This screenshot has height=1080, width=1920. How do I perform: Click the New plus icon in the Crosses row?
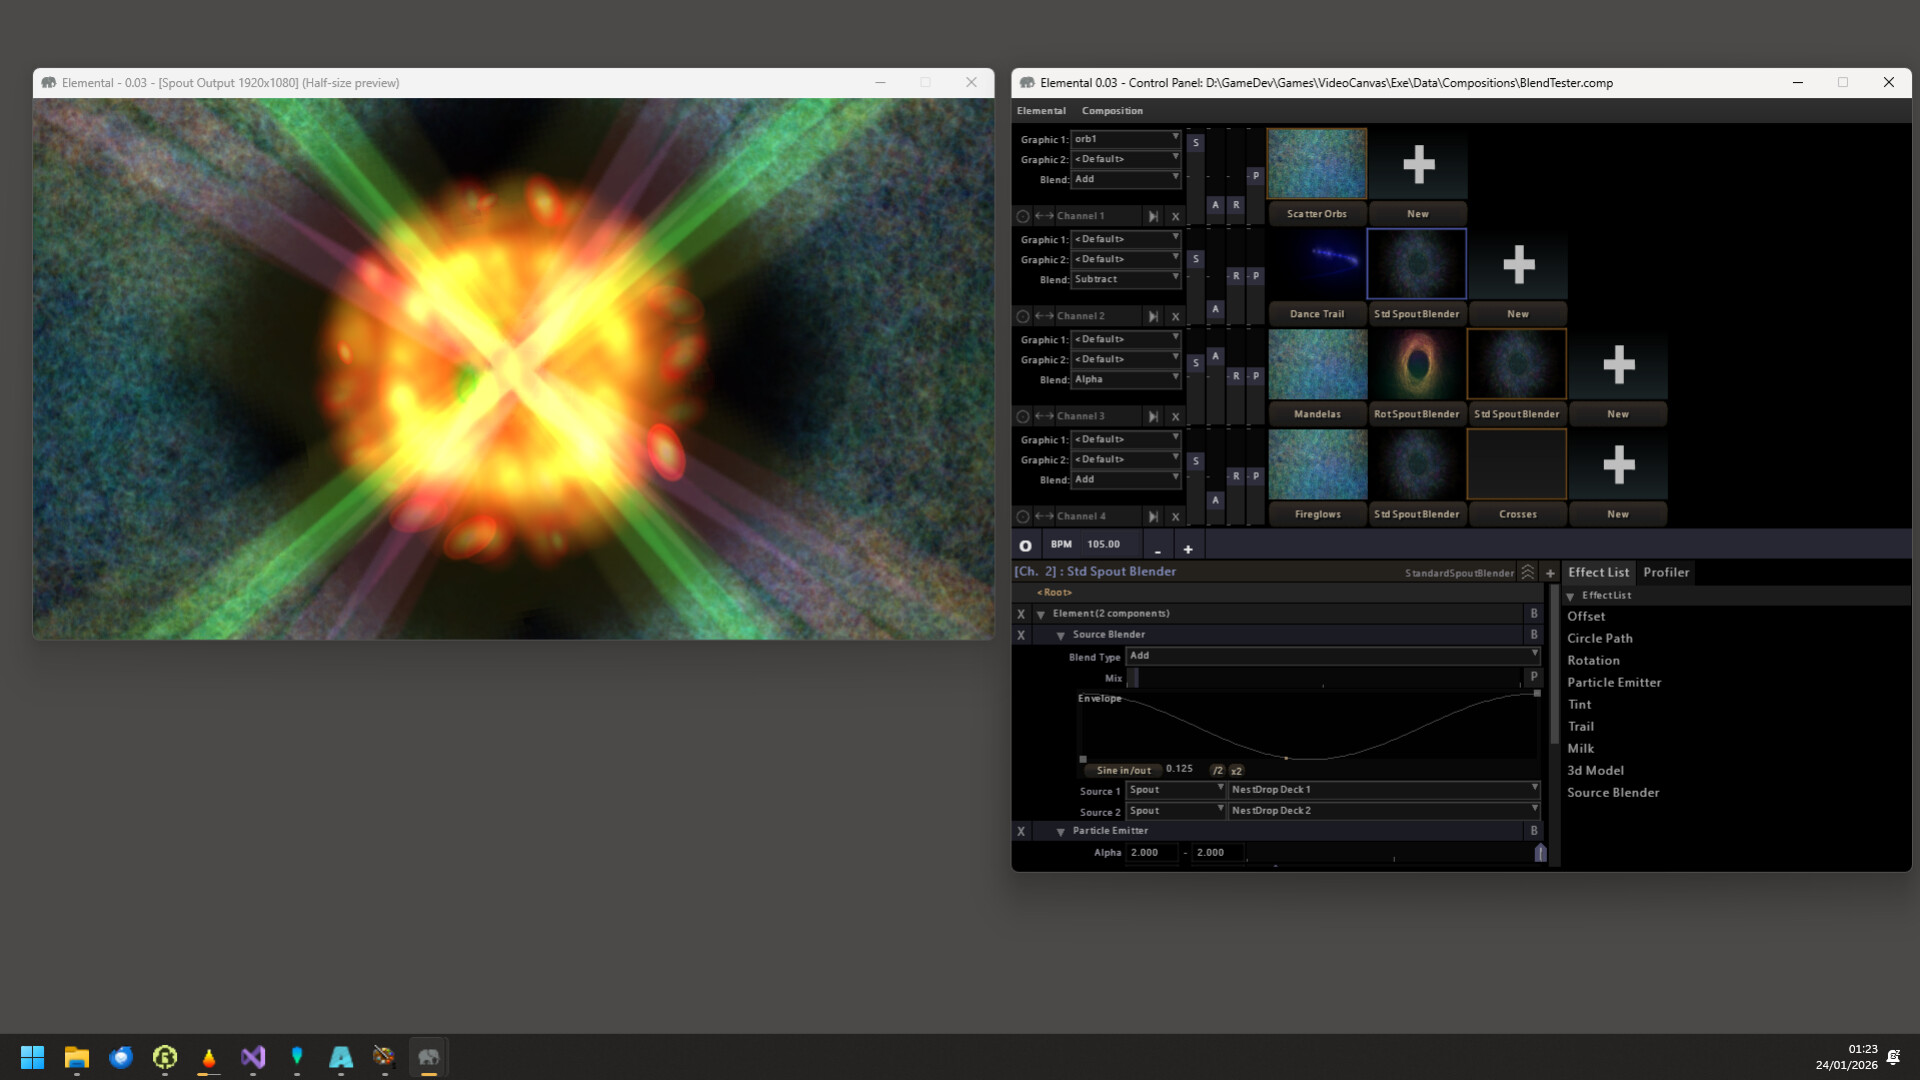click(x=1618, y=463)
